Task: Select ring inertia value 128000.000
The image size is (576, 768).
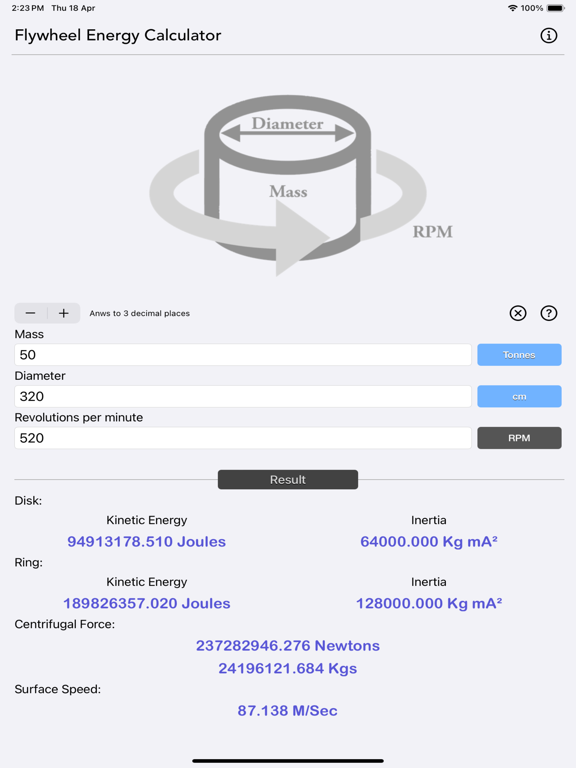Action: coord(429,603)
